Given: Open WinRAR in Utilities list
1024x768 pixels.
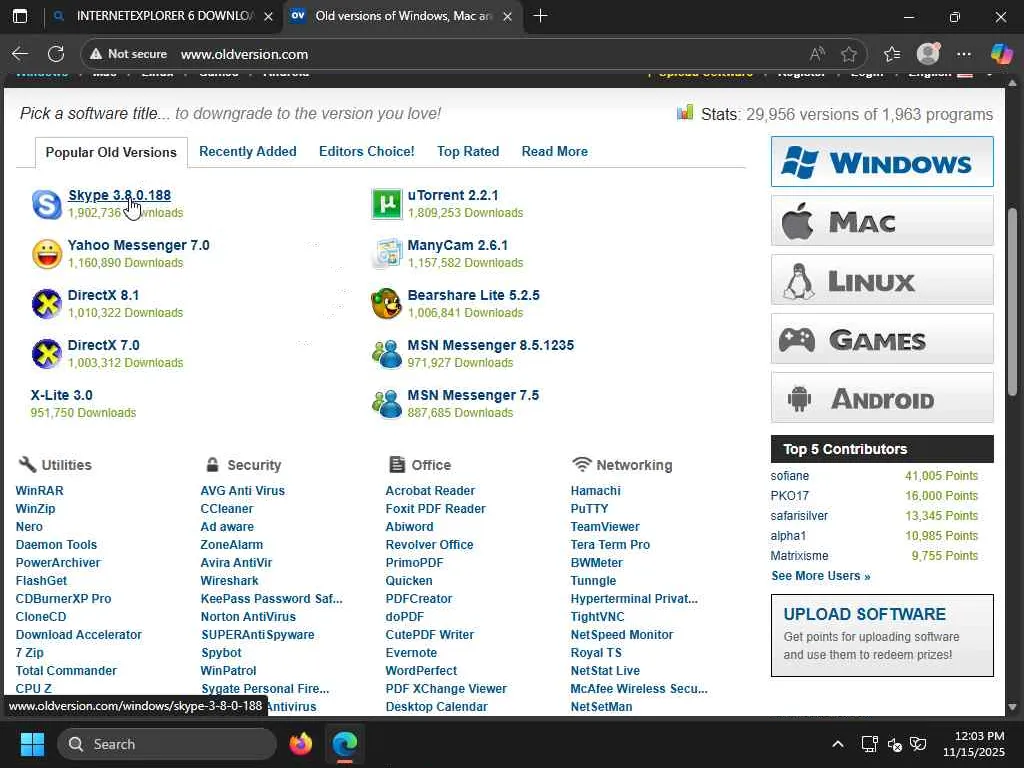Looking at the screenshot, I should pos(39,490).
